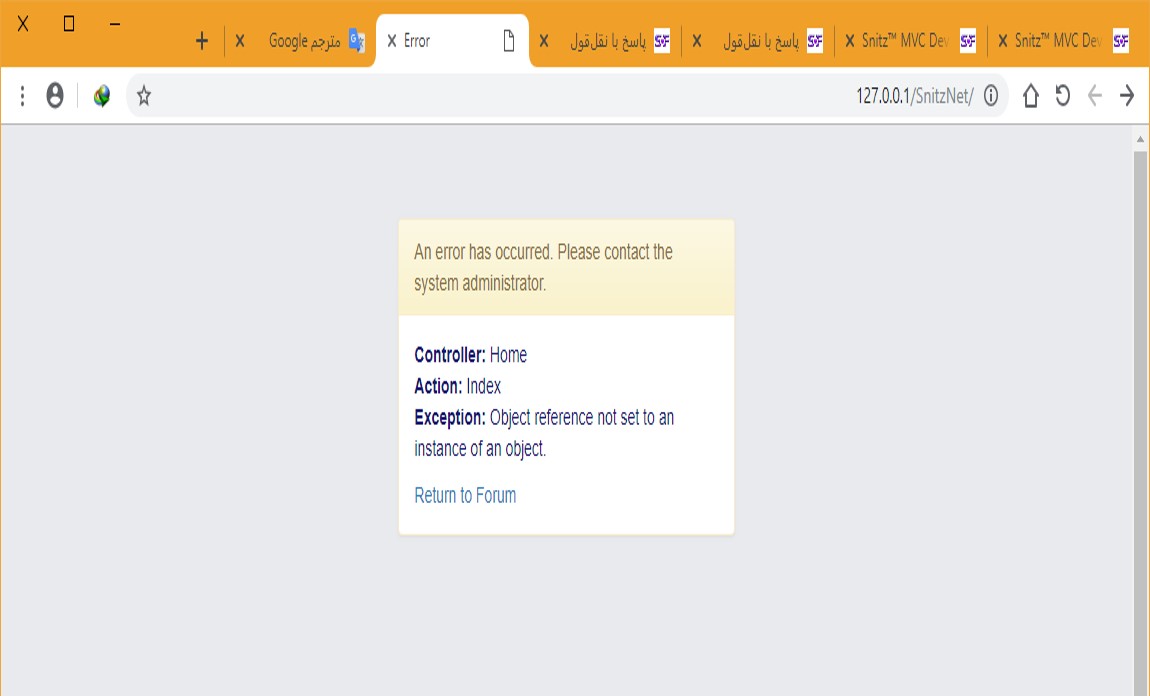Click the Internet Download Manager extension icon

(101, 96)
